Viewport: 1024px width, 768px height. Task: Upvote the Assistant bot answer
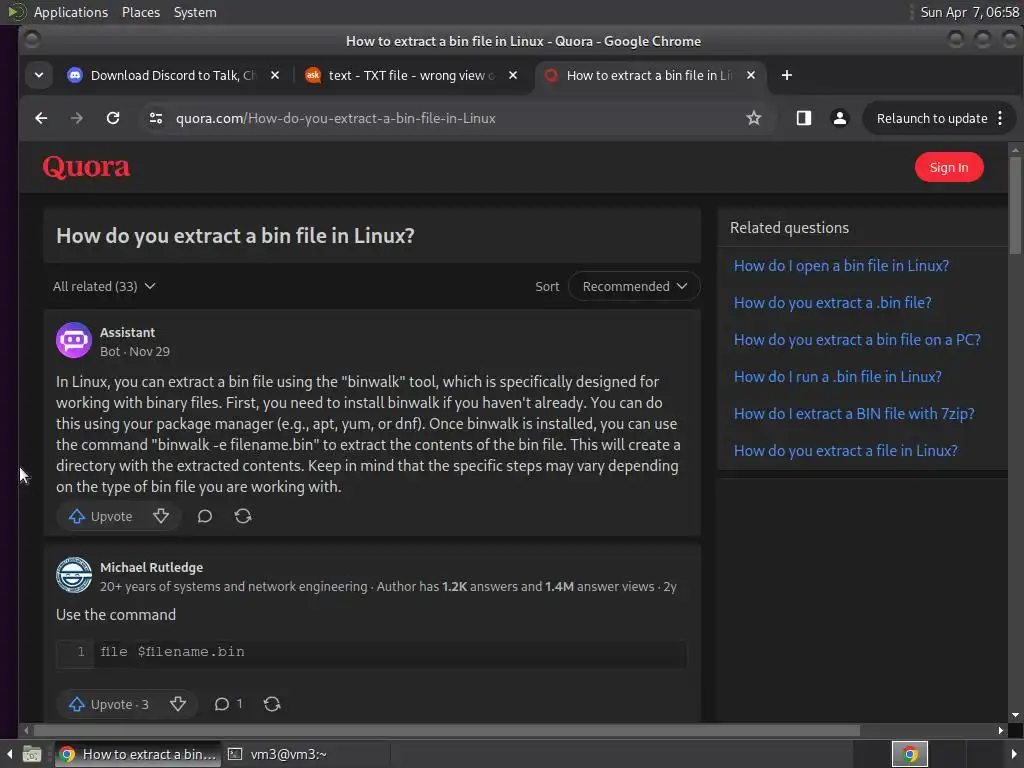101,517
